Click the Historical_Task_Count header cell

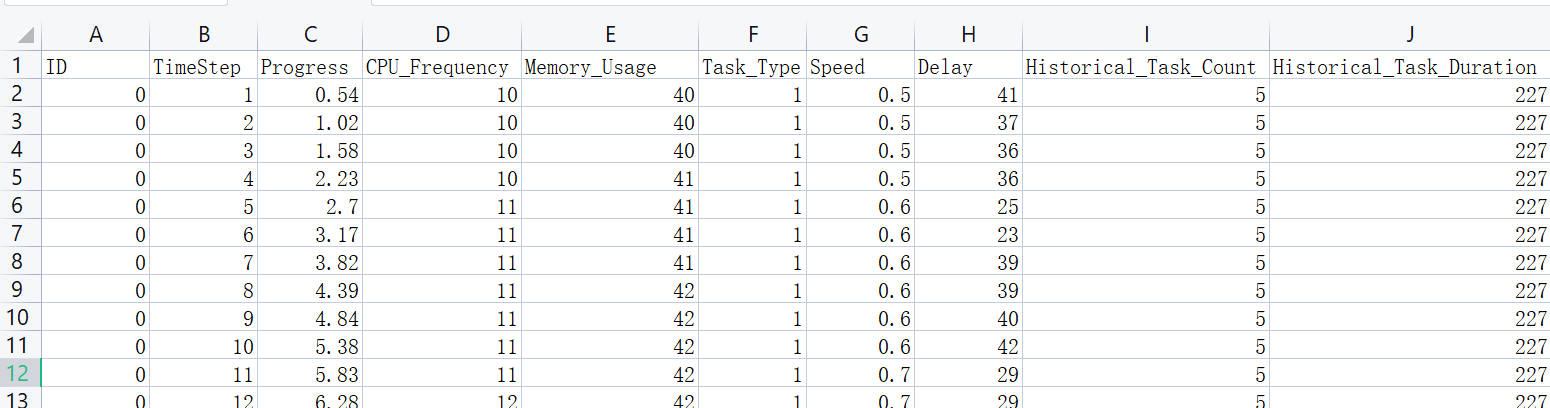(1146, 66)
